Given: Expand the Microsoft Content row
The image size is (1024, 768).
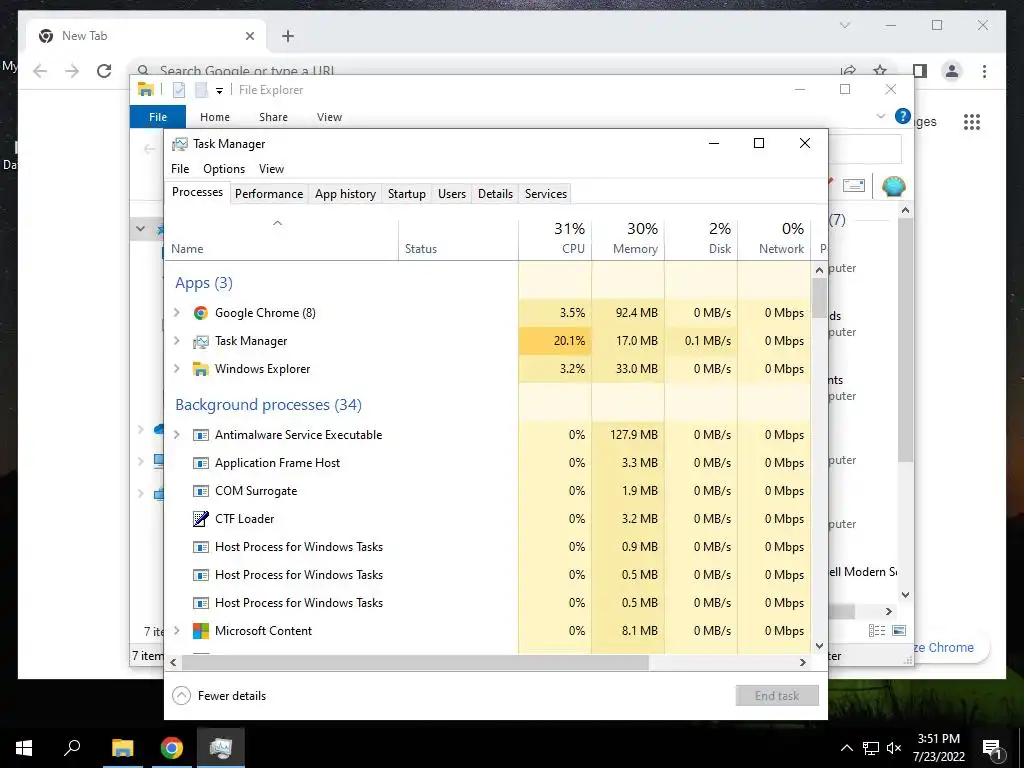Looking at the screenshot, I should click(176, 631).
